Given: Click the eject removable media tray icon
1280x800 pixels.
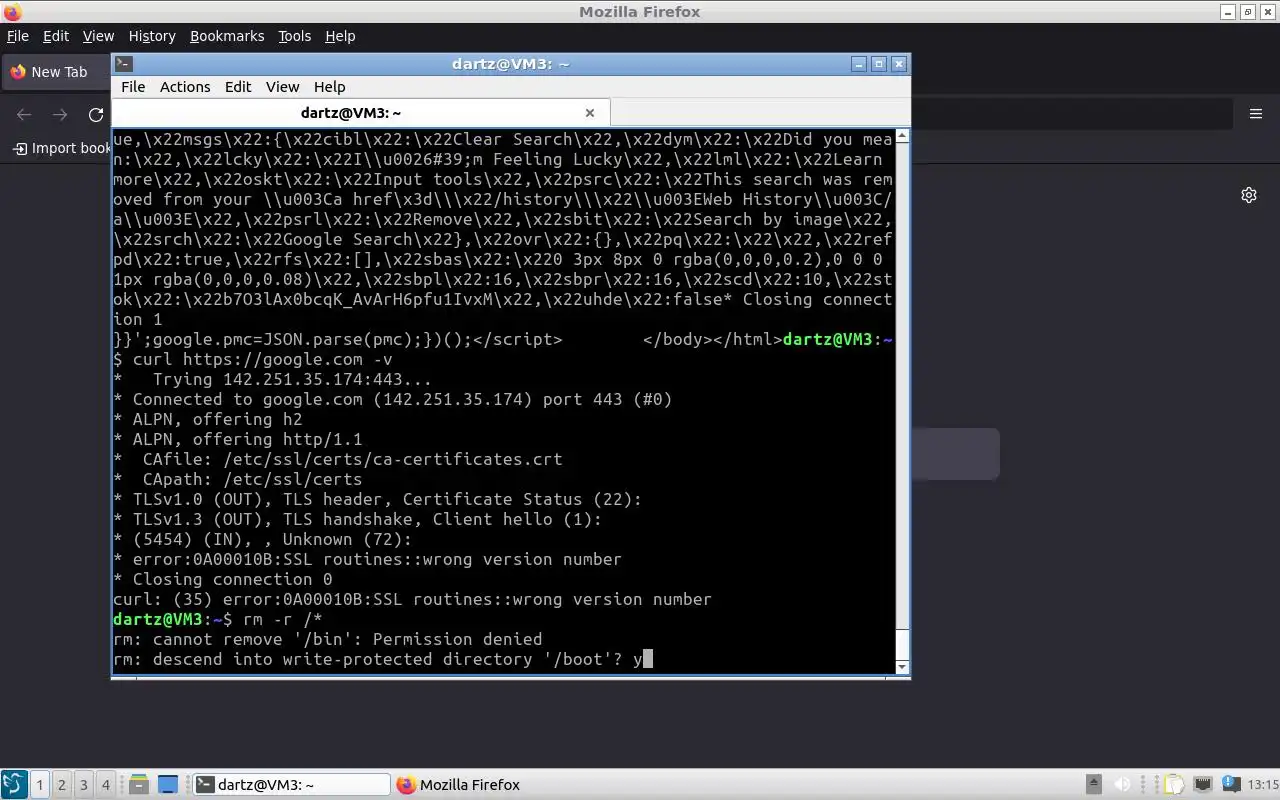Looking at the screenshot, I should (1094, 785).
